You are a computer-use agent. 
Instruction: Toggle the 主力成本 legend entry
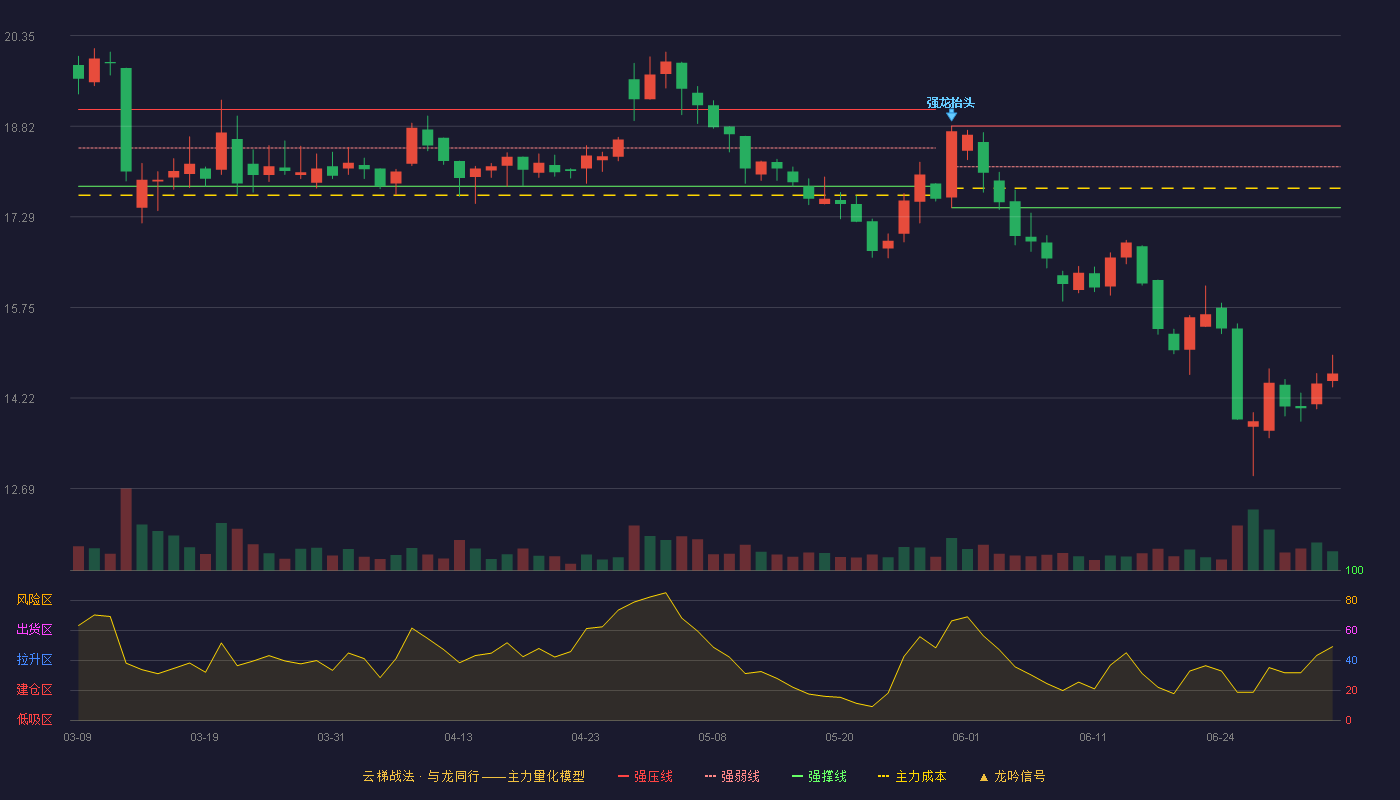click(x=912, y=776)
